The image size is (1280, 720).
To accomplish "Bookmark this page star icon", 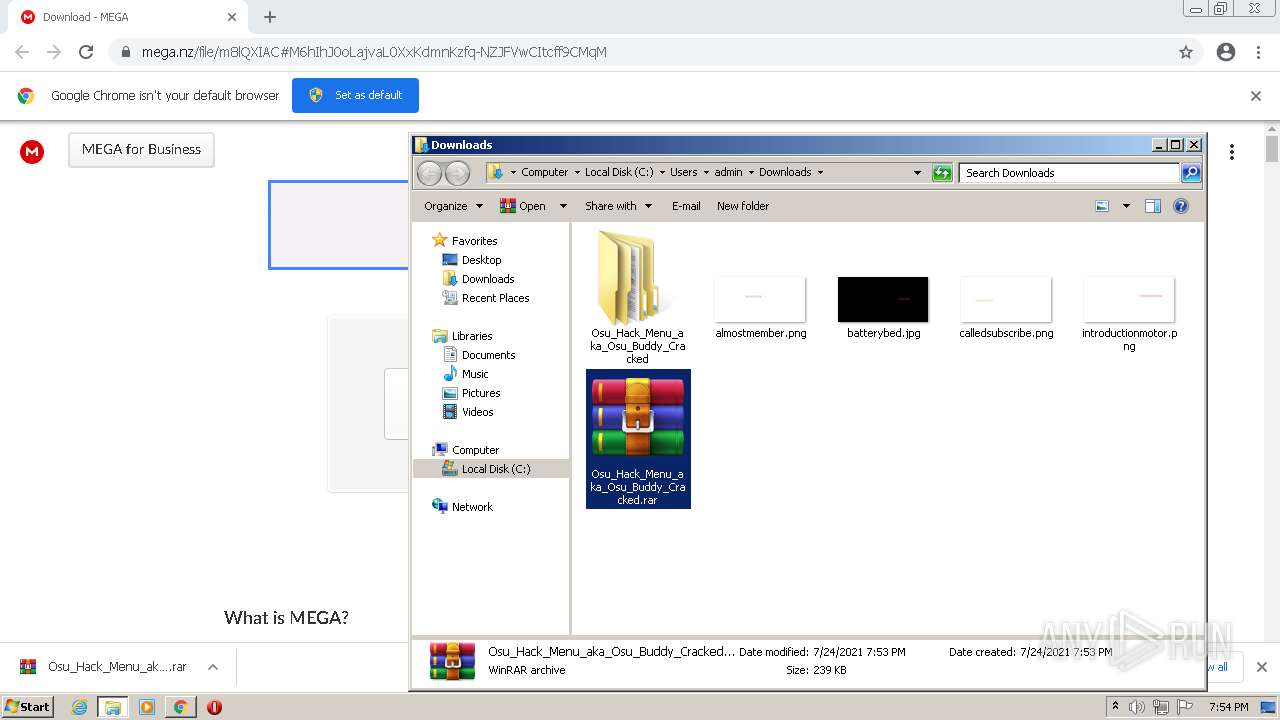I will pyautogui.click(x=1186, y=52).
